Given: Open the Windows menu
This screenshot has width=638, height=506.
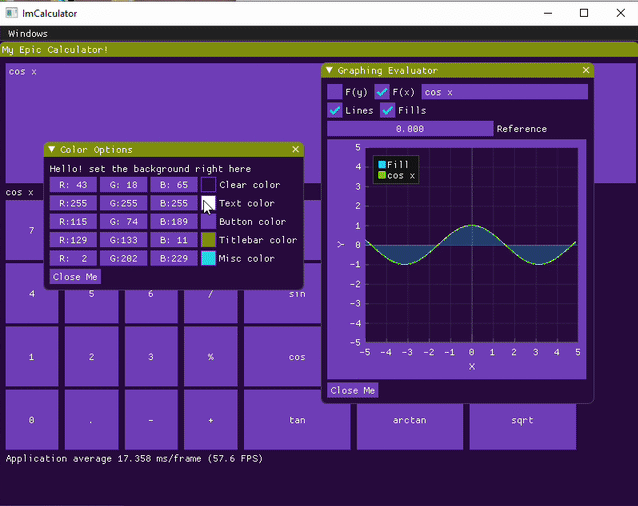Looking at the screenshot, I should coord(28,33).
